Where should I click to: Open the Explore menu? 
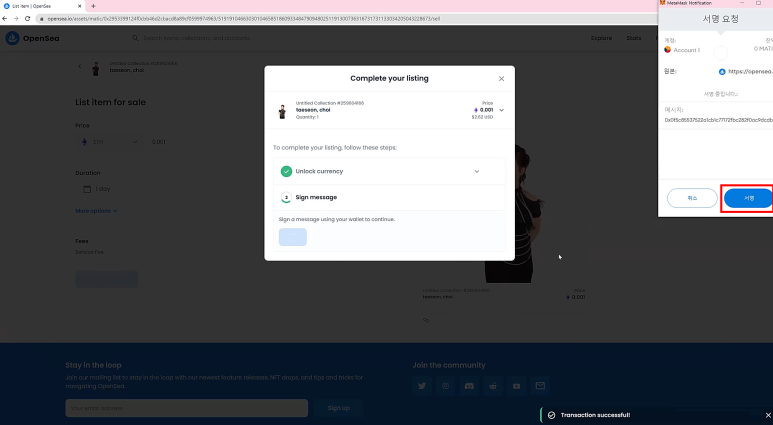click(601, 38)
